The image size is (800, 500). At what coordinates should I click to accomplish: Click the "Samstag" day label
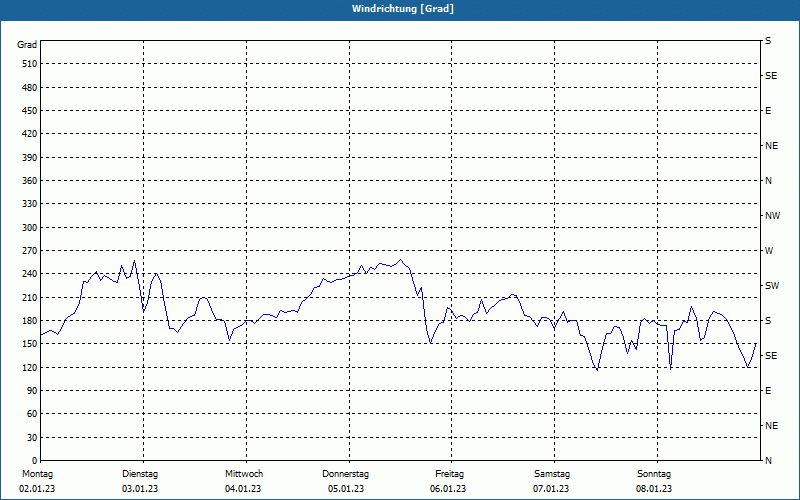552,474
